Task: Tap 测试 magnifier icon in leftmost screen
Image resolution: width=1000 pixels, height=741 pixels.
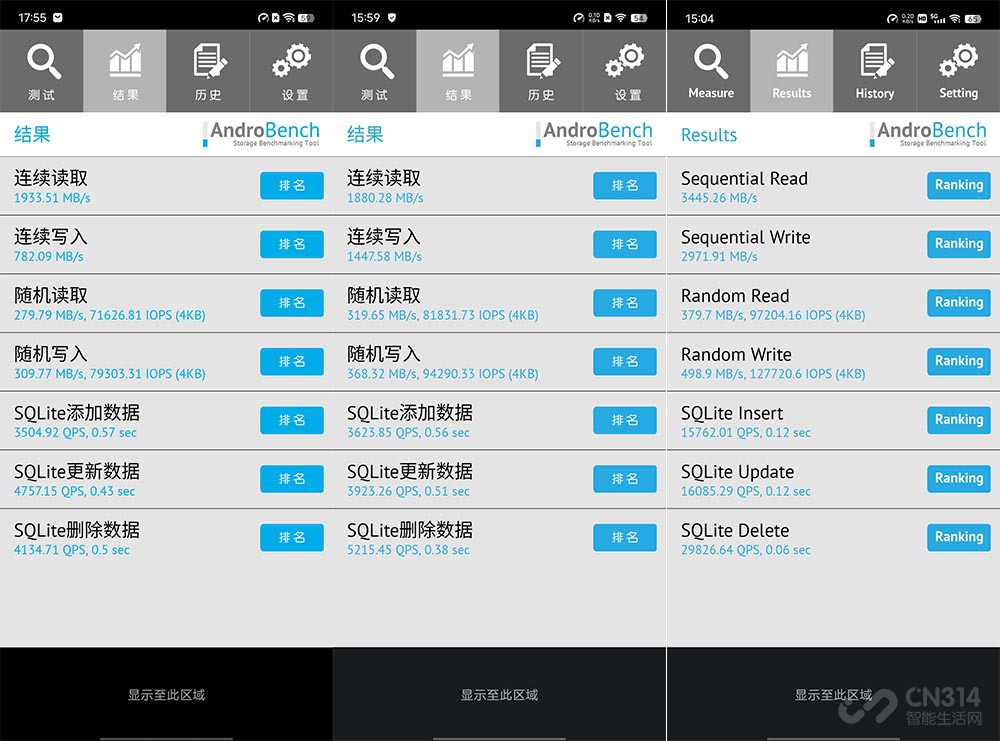Action: click(x=42, y=64)
